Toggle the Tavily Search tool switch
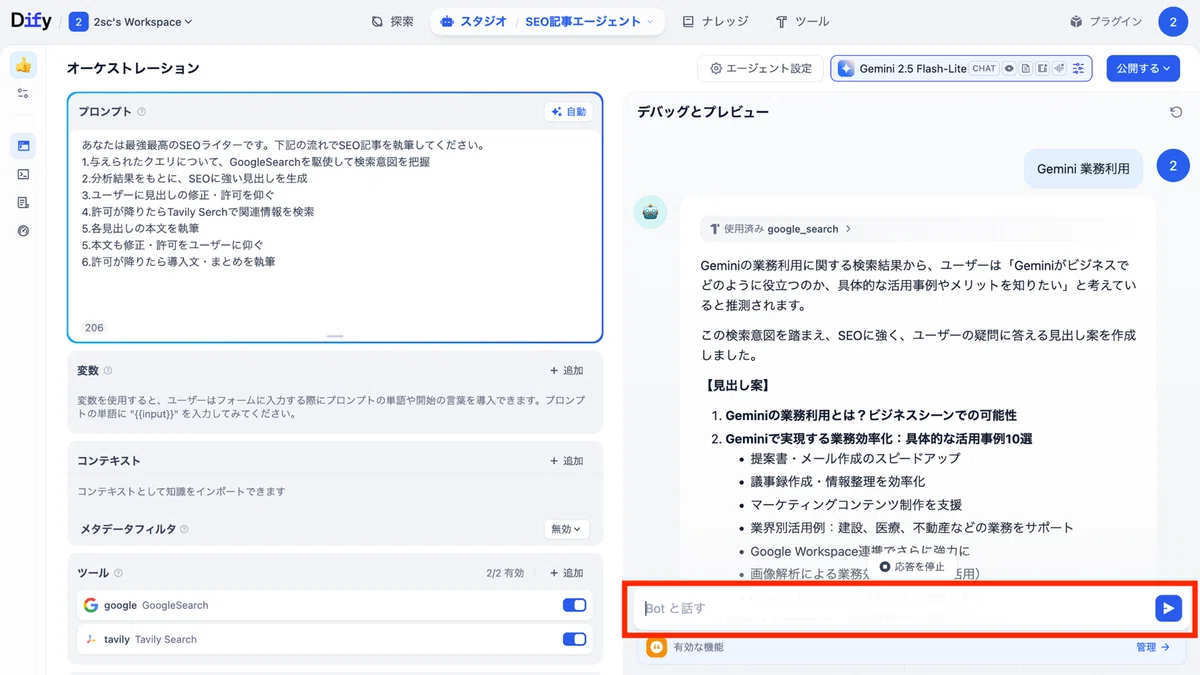Viewport: 1200px width, 675px height. [574, 639]
